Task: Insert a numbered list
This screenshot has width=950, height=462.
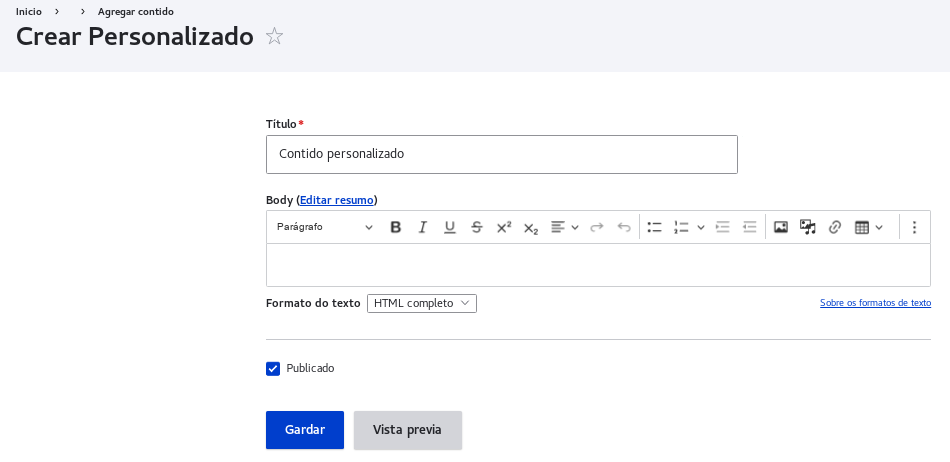Action: pyautogui.click(x=682, y=228)
